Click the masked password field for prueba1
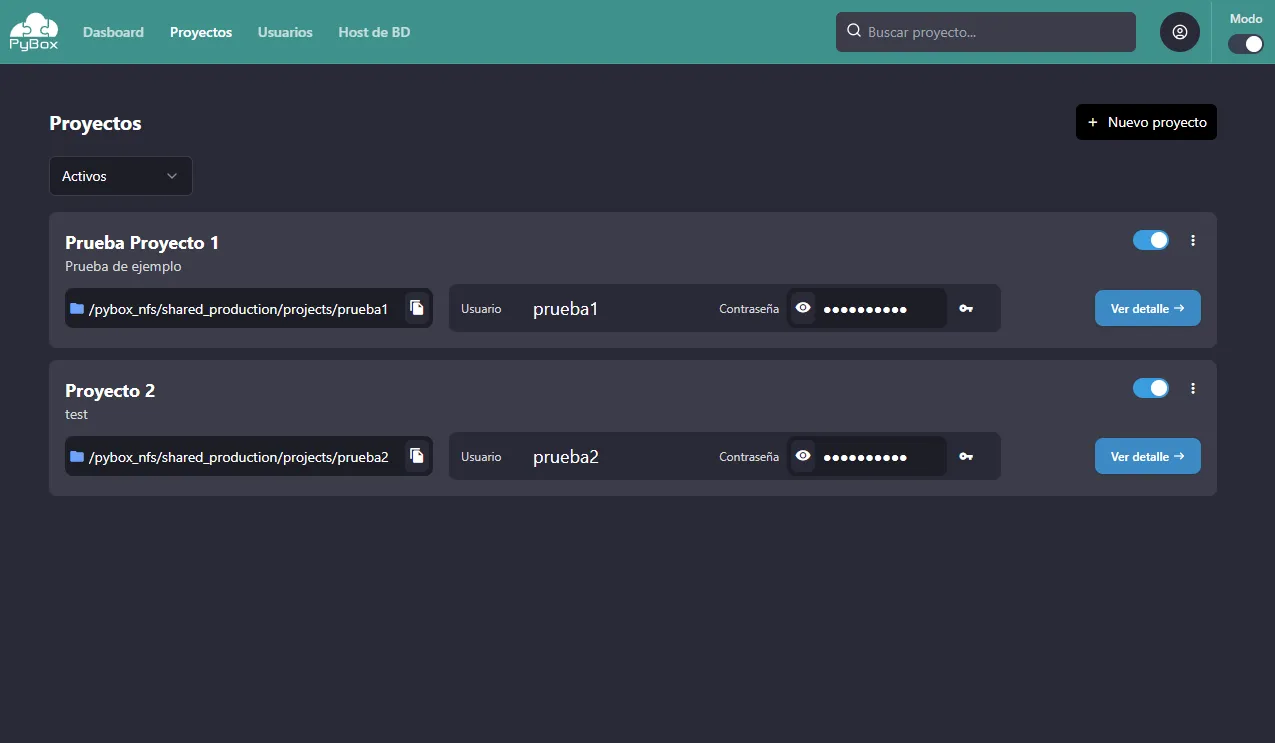1275x743 pixels. click(x=867, y=308)
